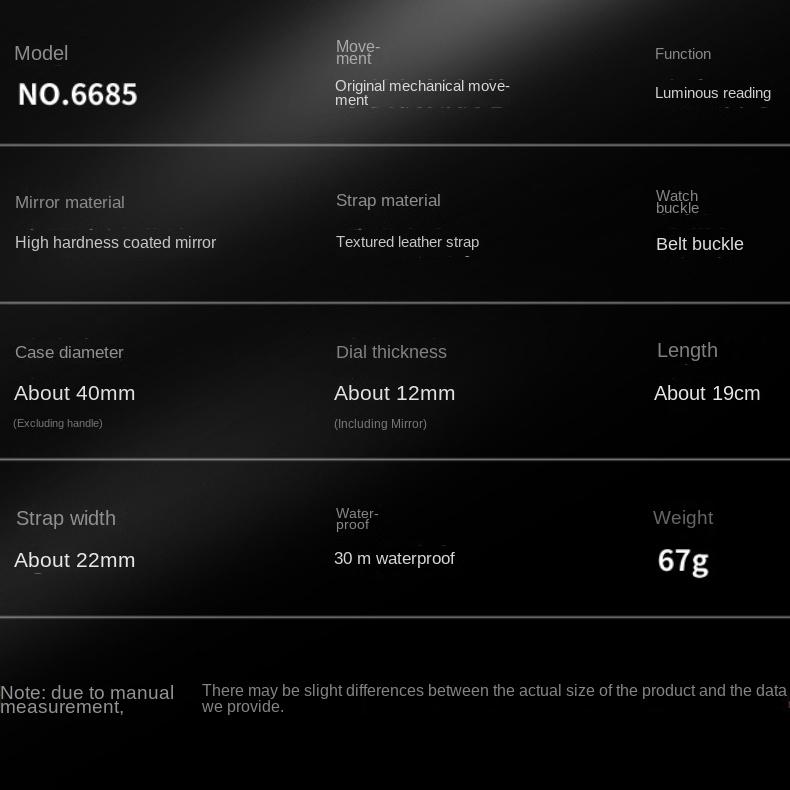790x790 pixels.
Task: Click the Belt buckle value
Action: [x=699, y=244]
